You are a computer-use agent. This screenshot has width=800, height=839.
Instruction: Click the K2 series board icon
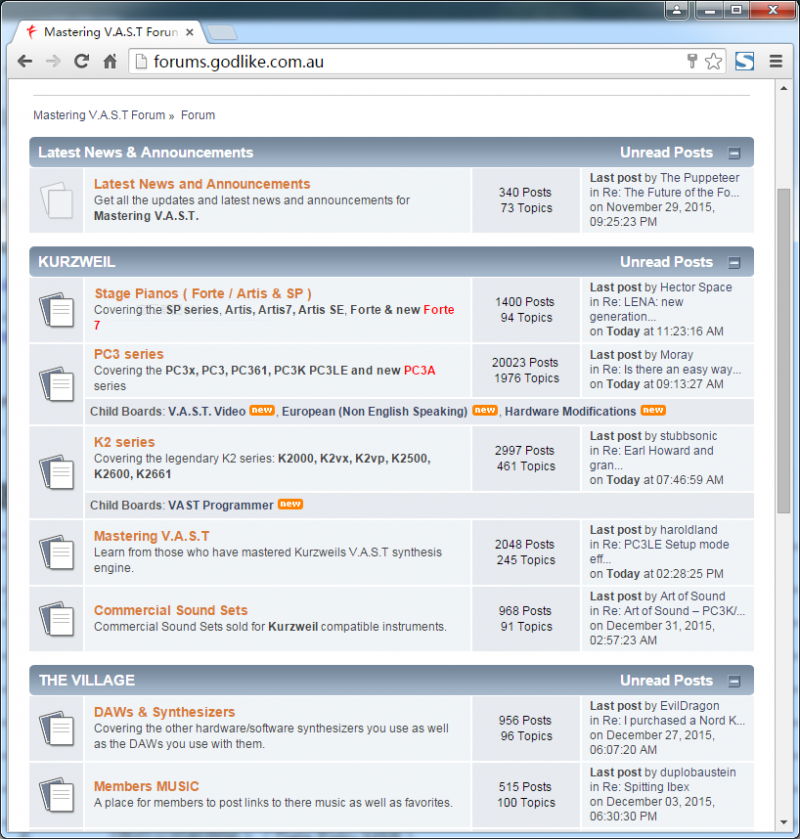pos(56,471)
